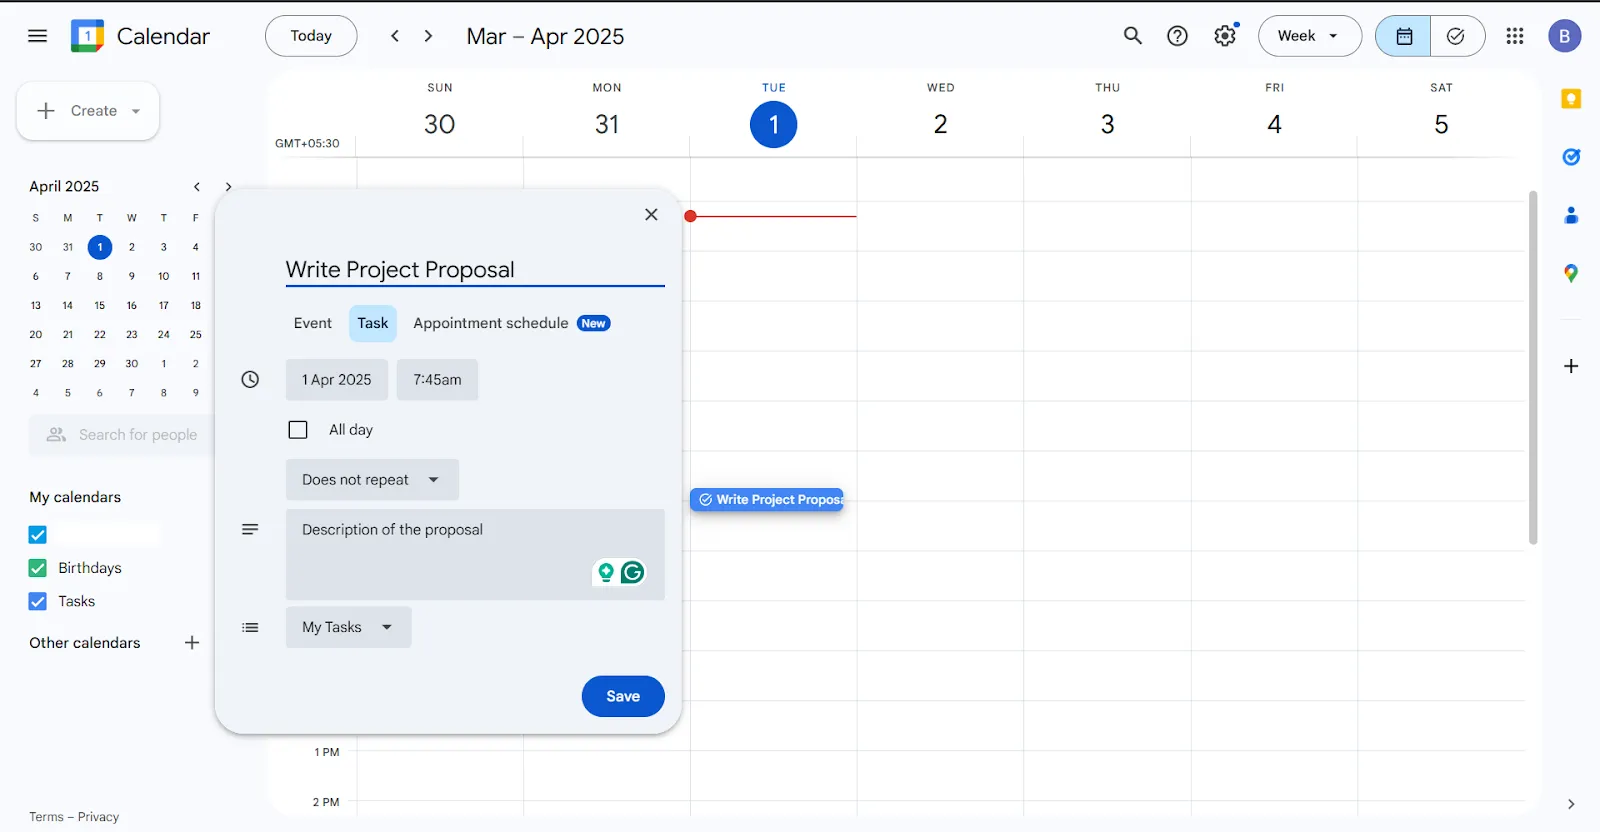Open the Privacy link
Viewport: 1600px width, 832px height.
point(98,817)
